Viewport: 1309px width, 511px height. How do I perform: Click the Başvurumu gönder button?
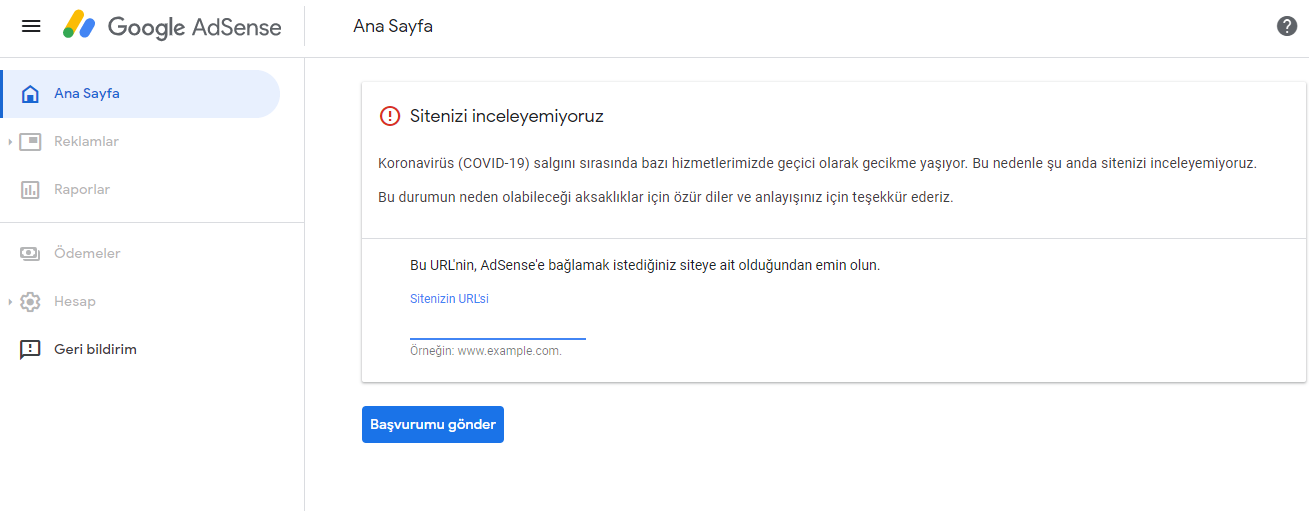click(433, 425)
